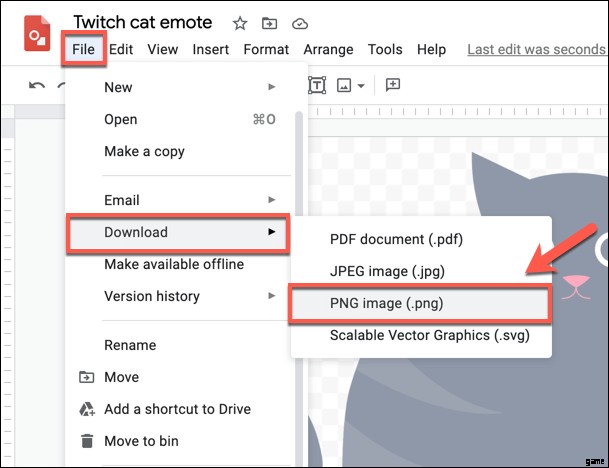Click the Drive shortcut icon in the menu

coord(87,409)
